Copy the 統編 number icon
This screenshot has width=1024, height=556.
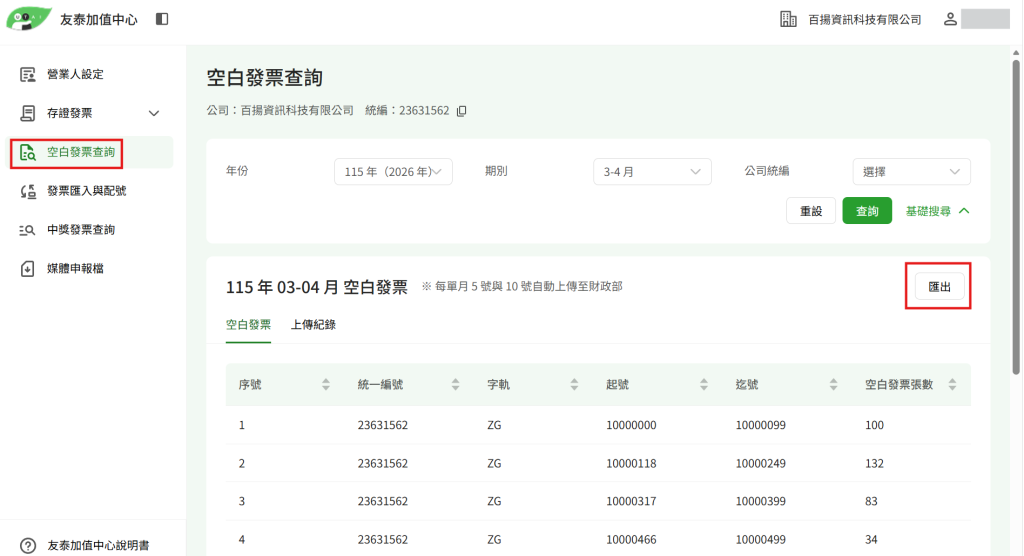coord(461,111)
